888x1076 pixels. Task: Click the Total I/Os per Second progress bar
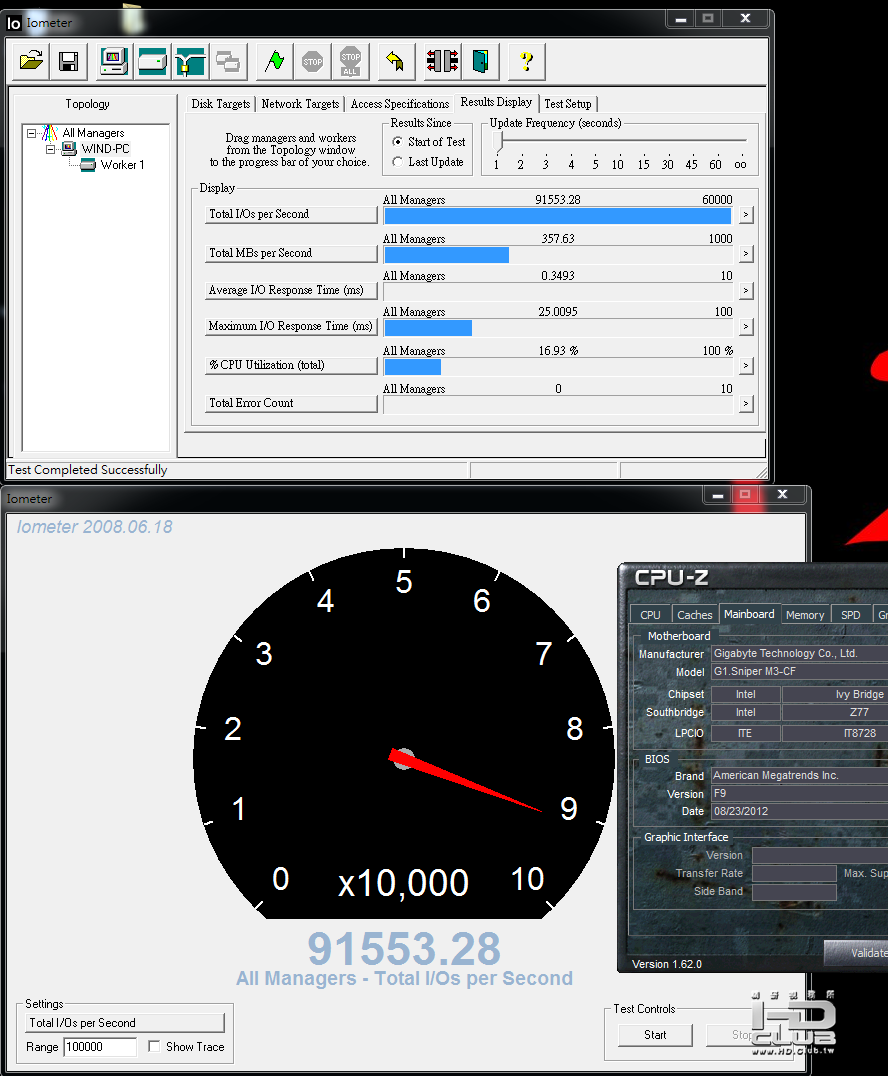(x=558, y=216)
